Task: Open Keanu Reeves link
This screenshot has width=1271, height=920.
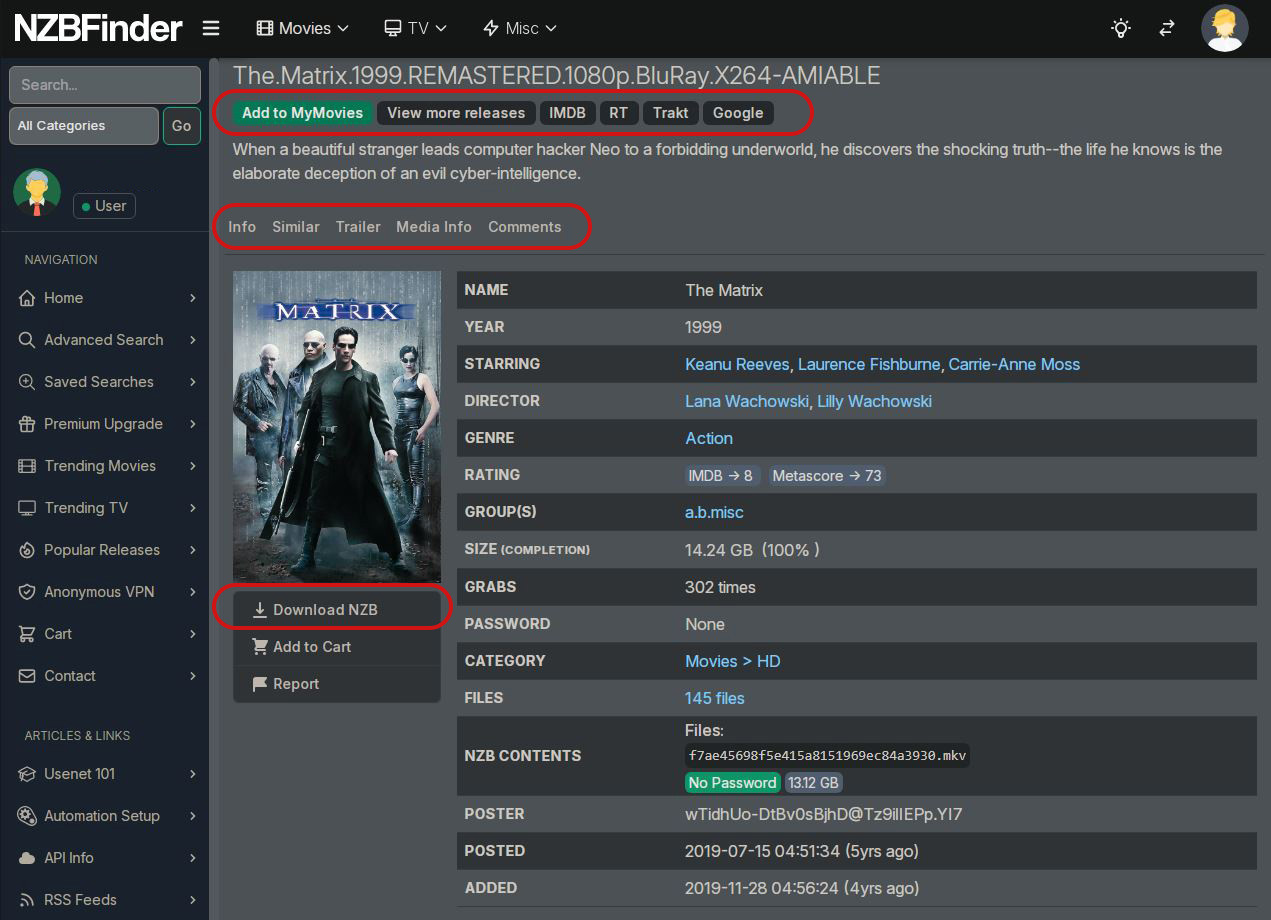Action: pyautogui.click(x=737, y=364)
